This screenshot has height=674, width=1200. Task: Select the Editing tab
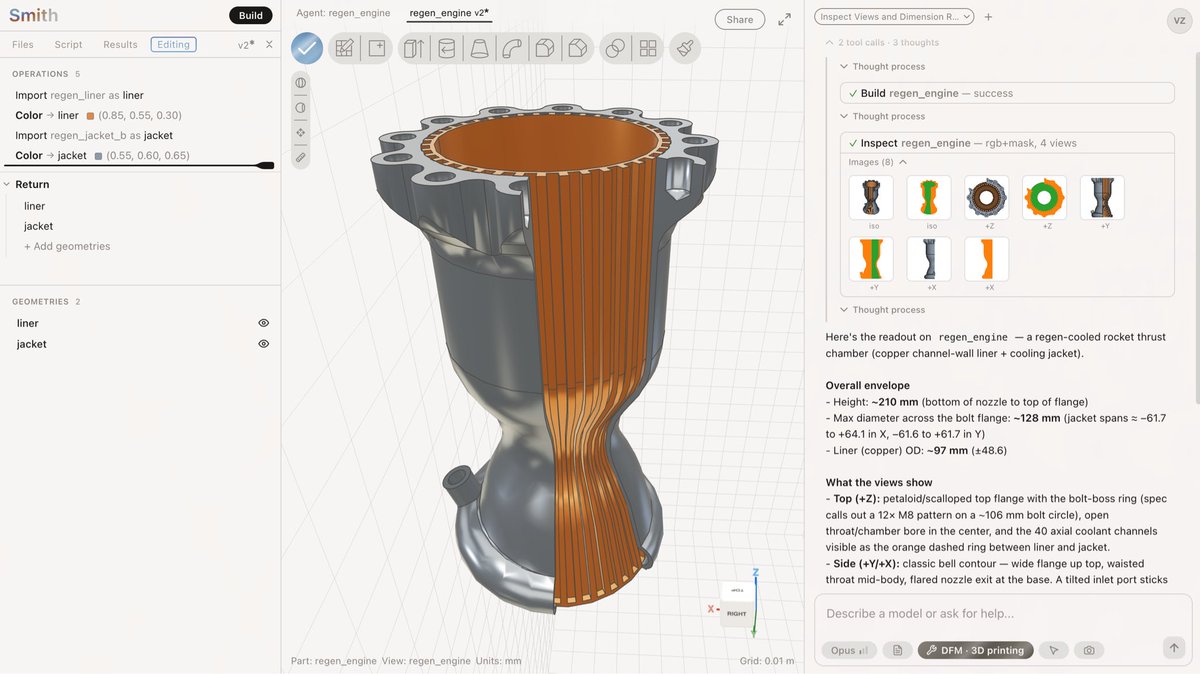(x=174, y=45)
